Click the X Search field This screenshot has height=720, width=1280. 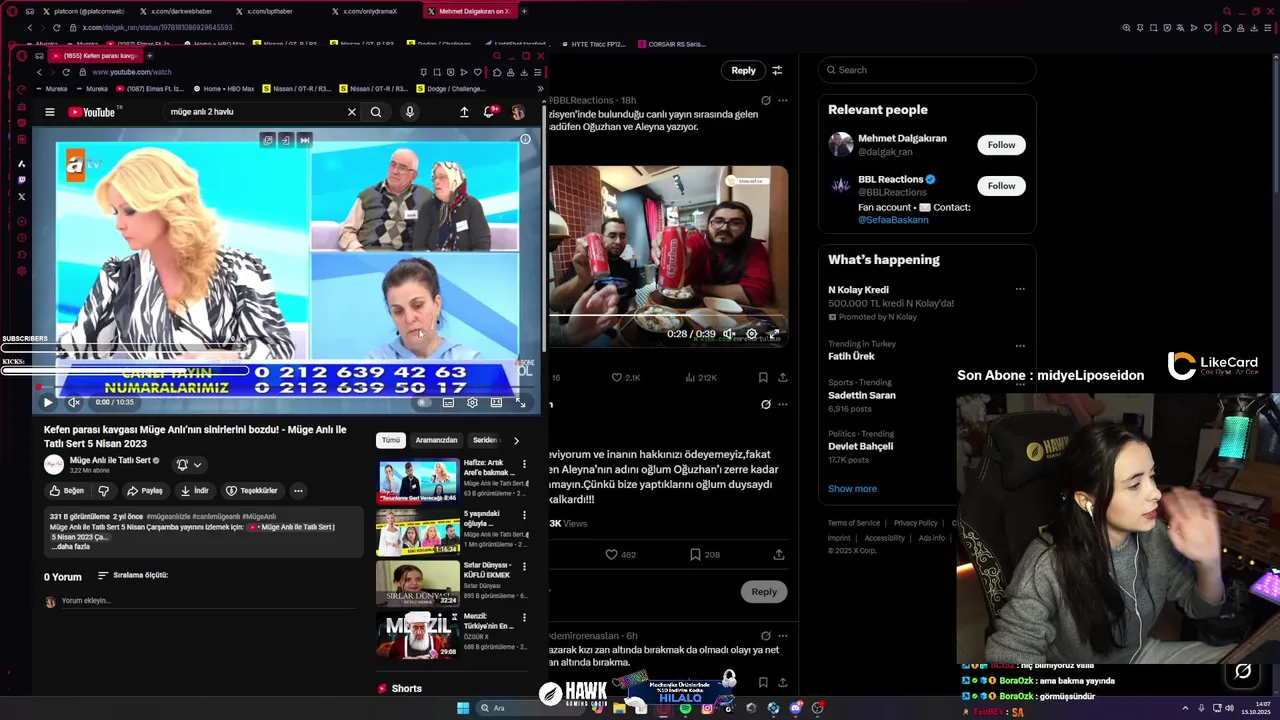[927, 70]
